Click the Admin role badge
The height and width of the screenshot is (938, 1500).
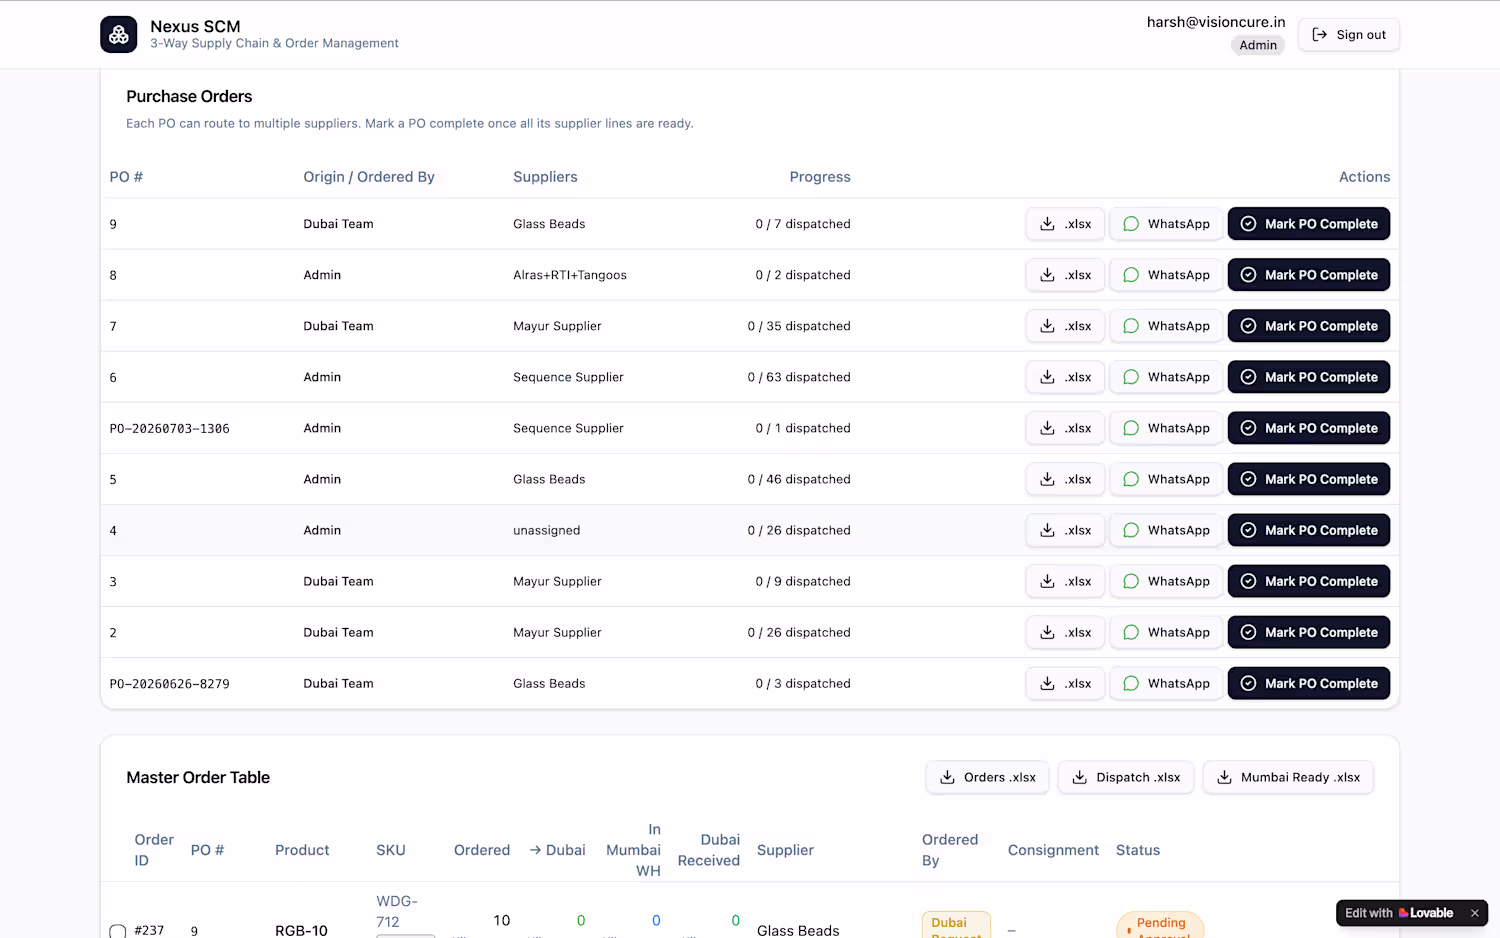(1258, 45)
